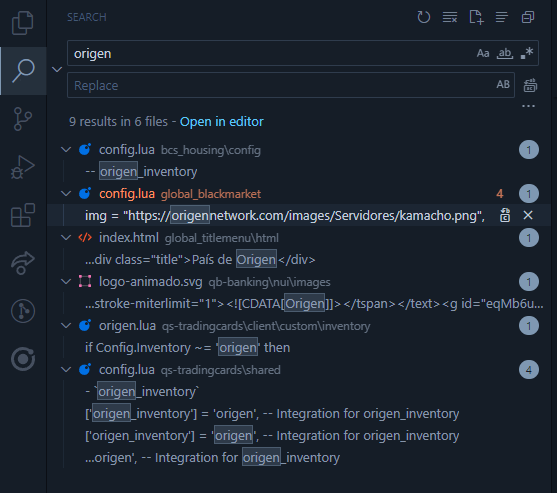View search results as tree
This screenshot has width=557, height=493.
click(x=502, y=17)
